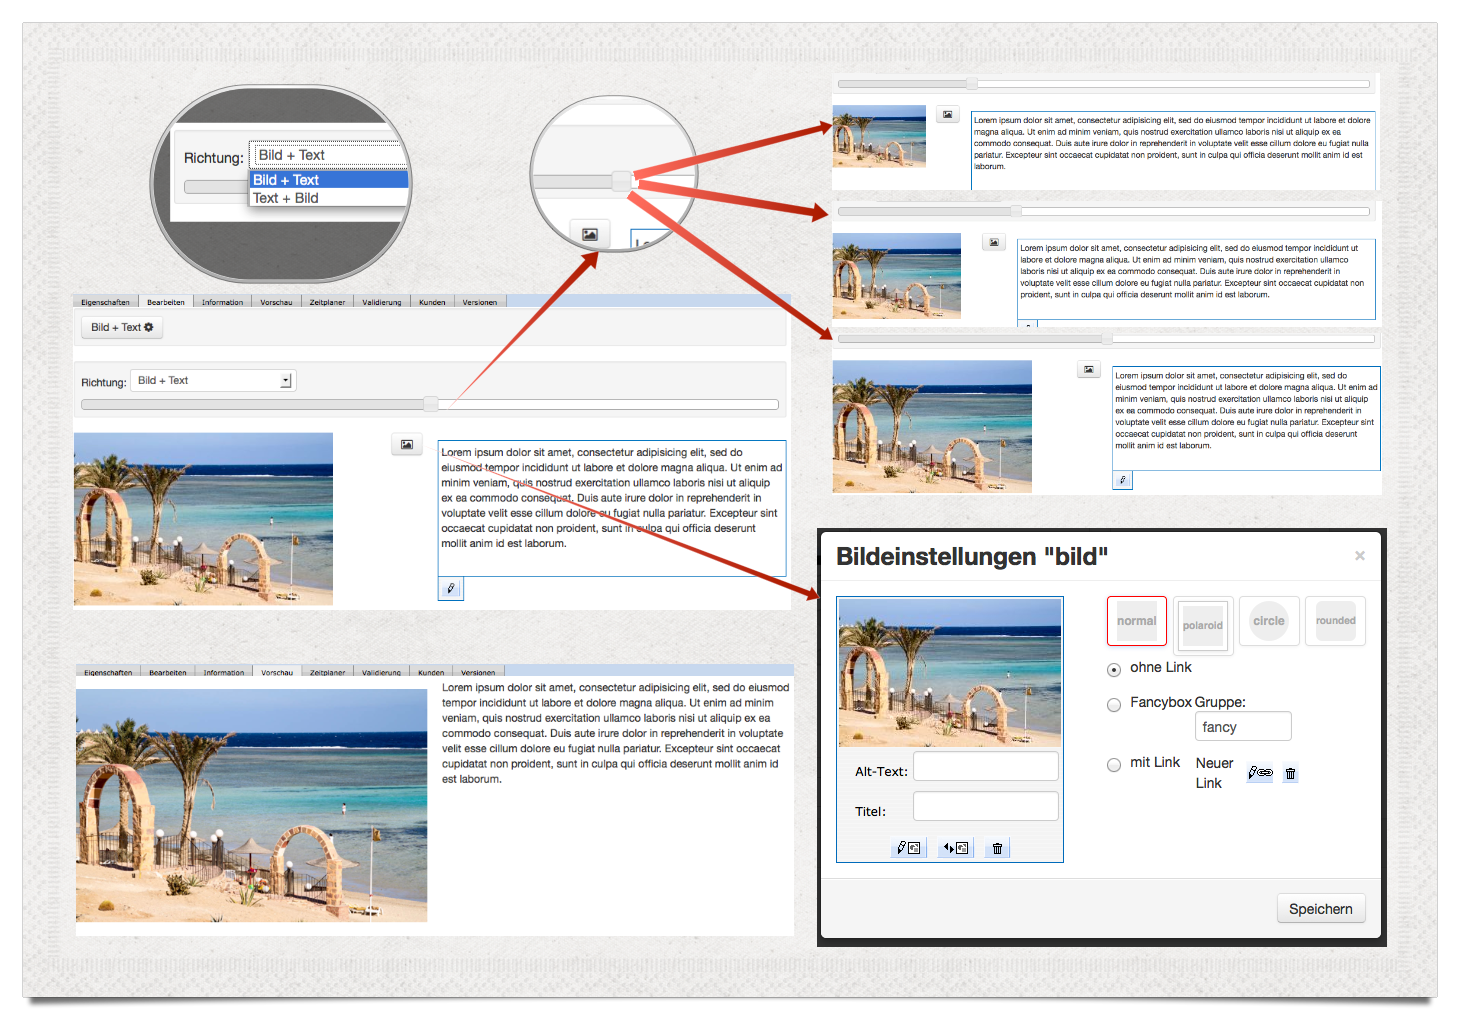Choose "Text + Bild" in the magnified dropdown list
The image size is (1460, 1020).
[286, 198]
